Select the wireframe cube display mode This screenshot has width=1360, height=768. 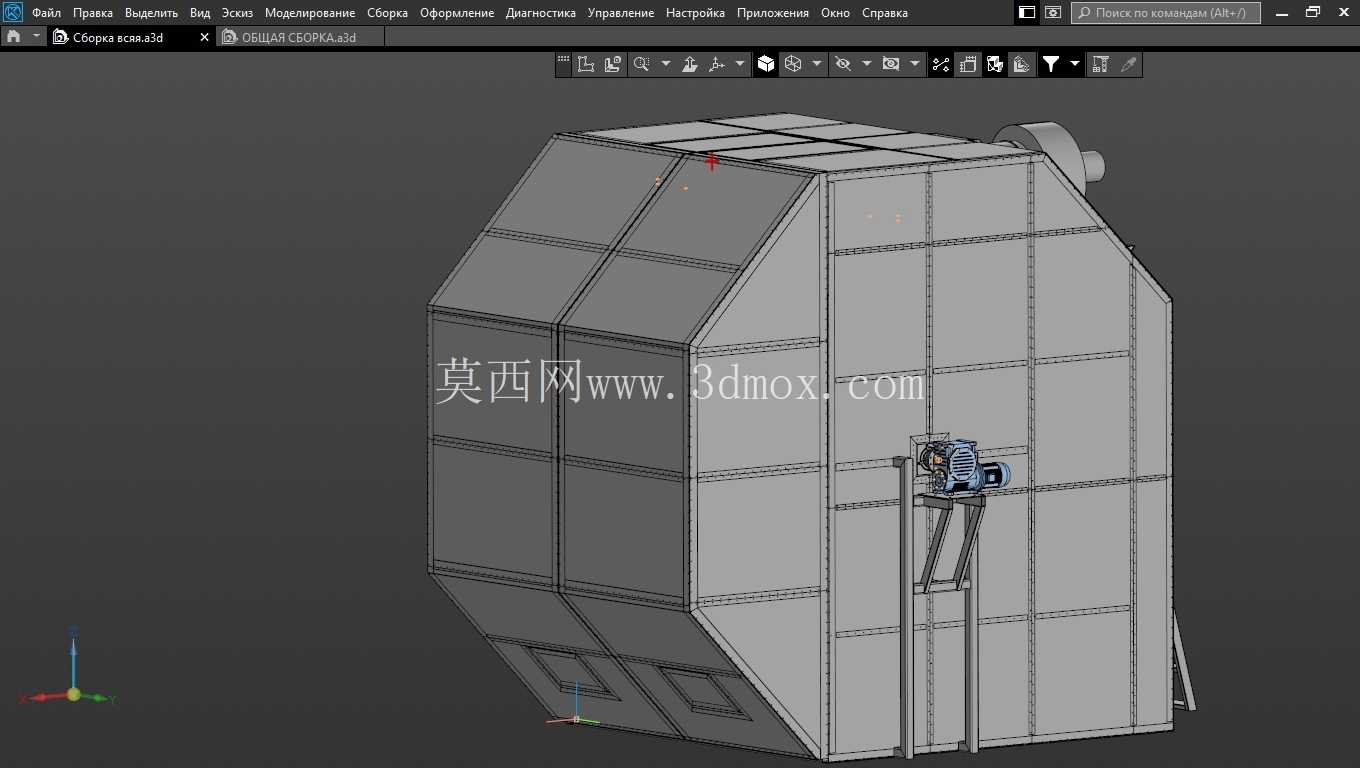(x=793, y=64)
